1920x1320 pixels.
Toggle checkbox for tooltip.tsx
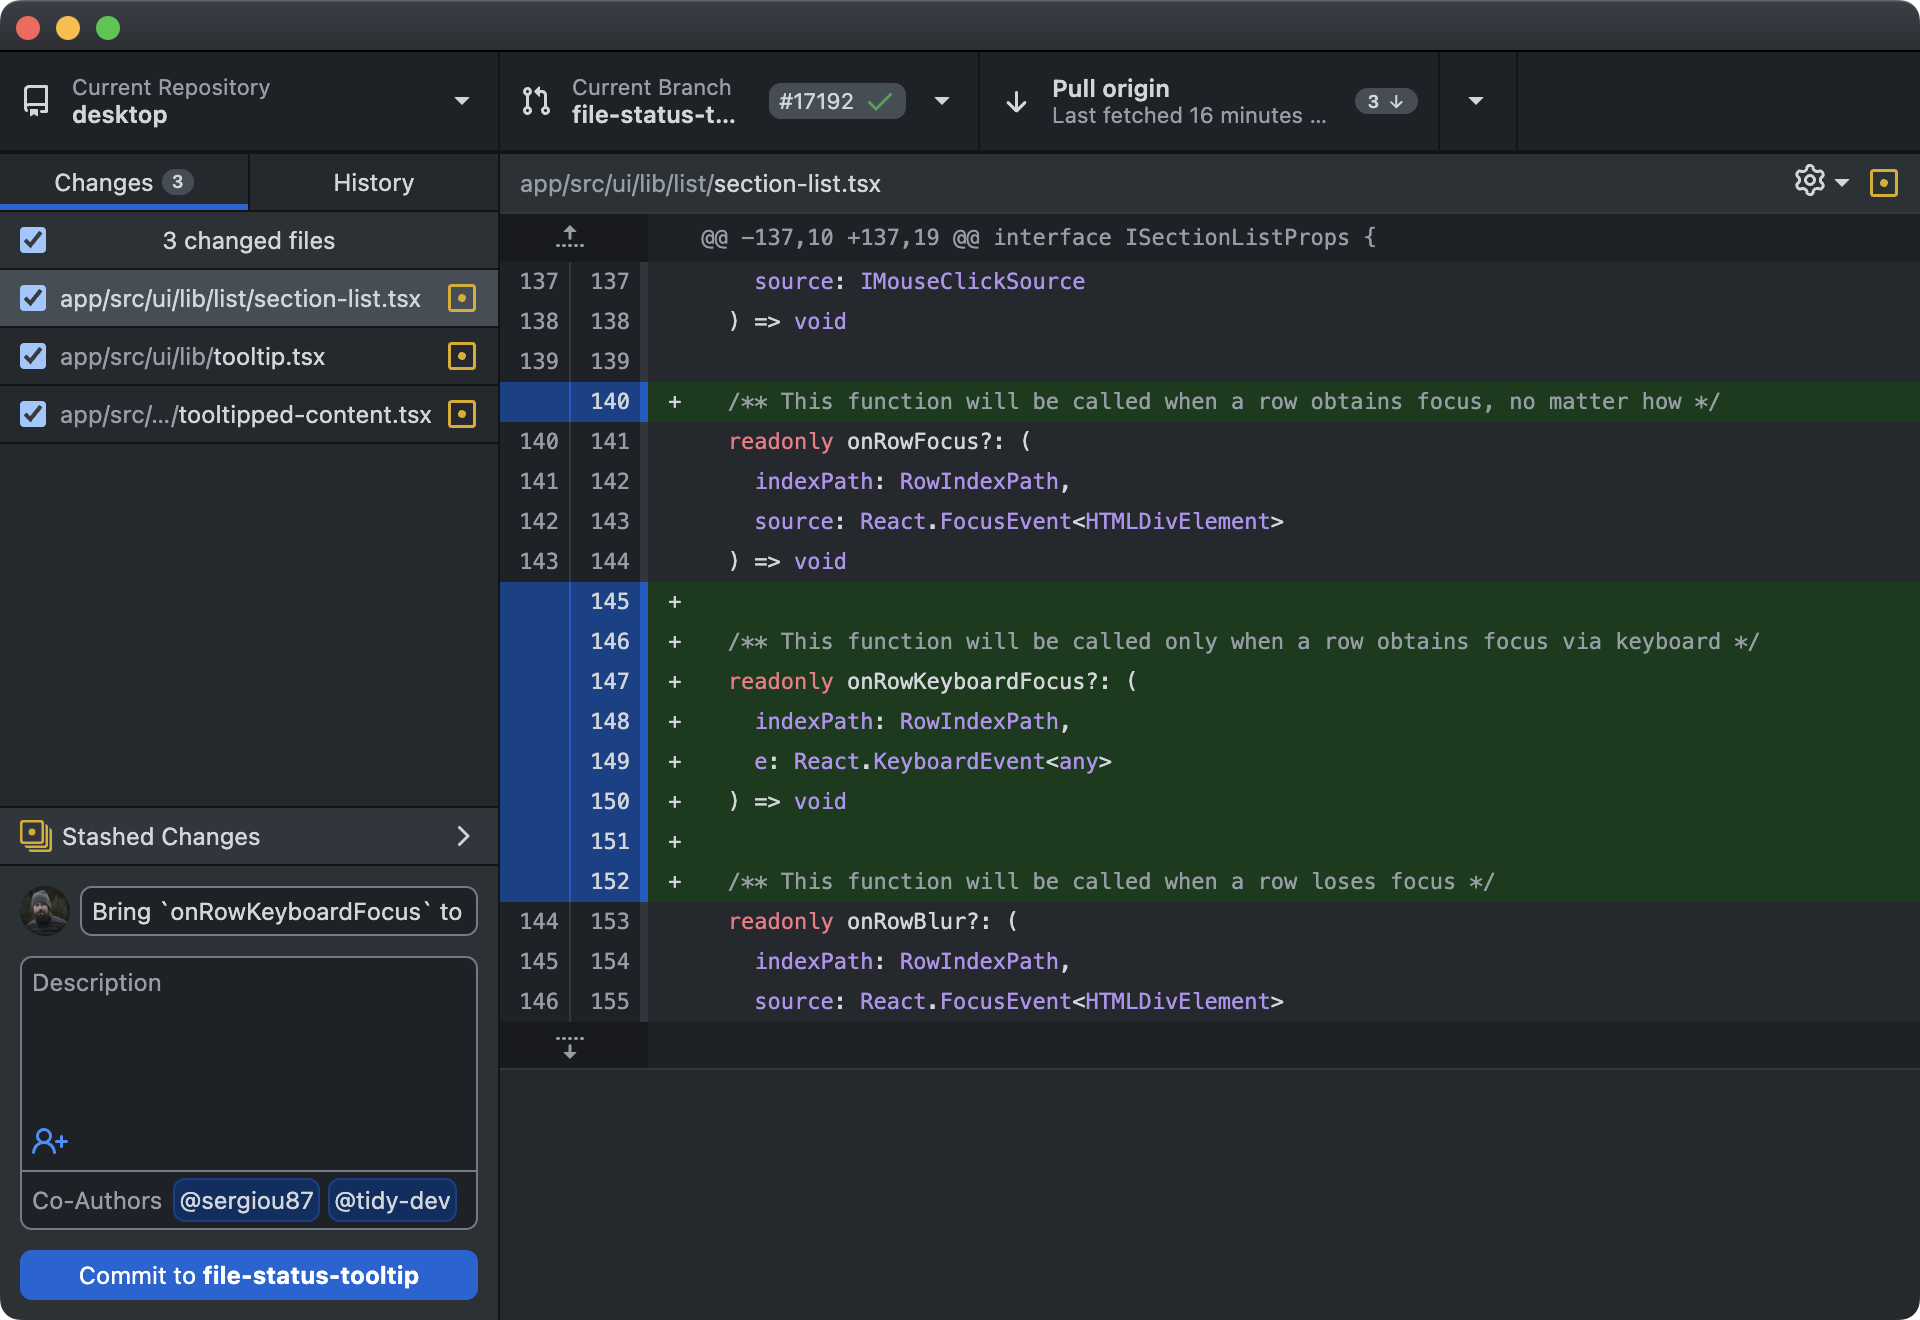(x=32, y=356)
